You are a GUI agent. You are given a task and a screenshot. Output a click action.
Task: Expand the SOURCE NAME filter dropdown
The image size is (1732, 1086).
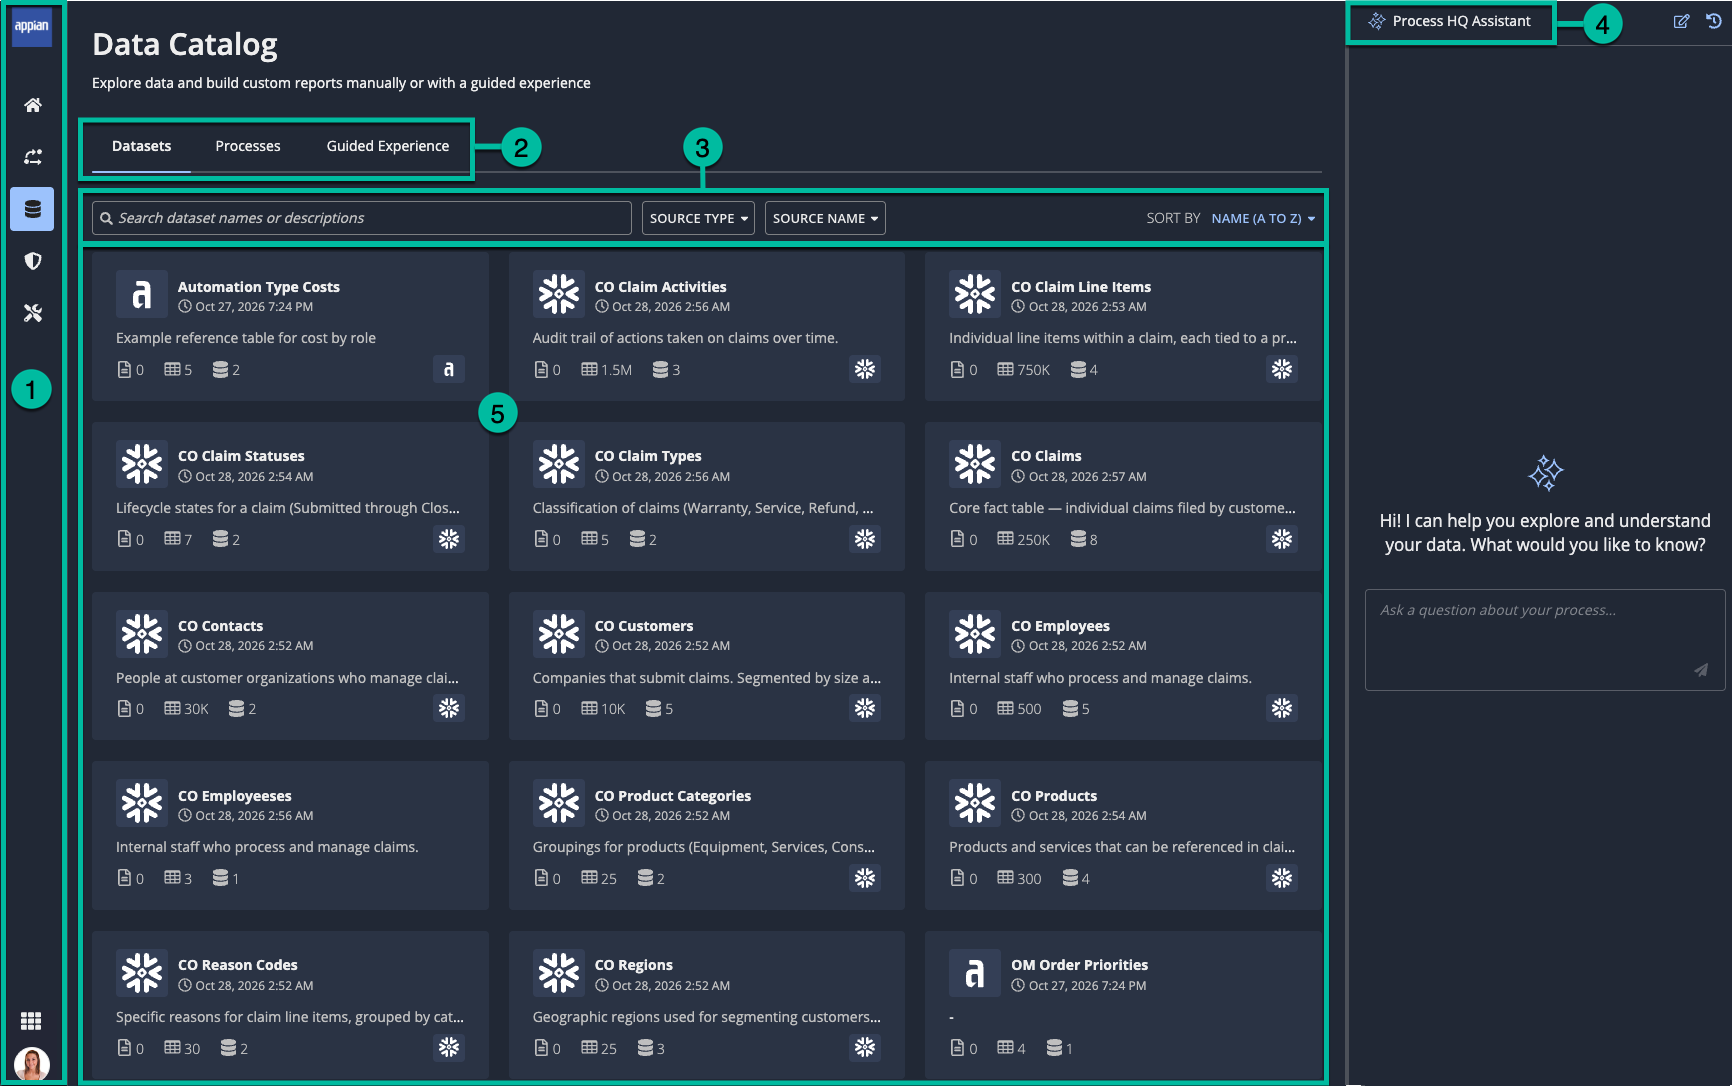pyautogui.click(x=825, y=218)
